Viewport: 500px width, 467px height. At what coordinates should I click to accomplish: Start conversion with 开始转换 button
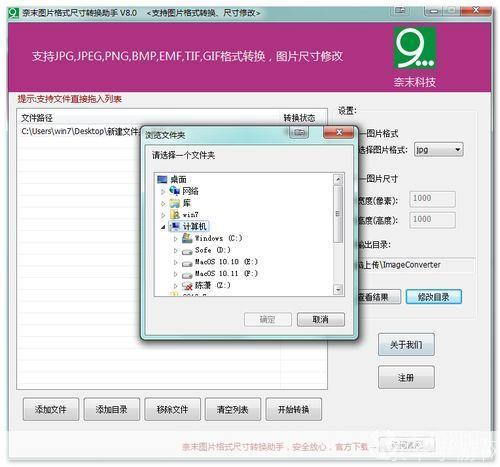pyautogui.click(x=293, y=409)
